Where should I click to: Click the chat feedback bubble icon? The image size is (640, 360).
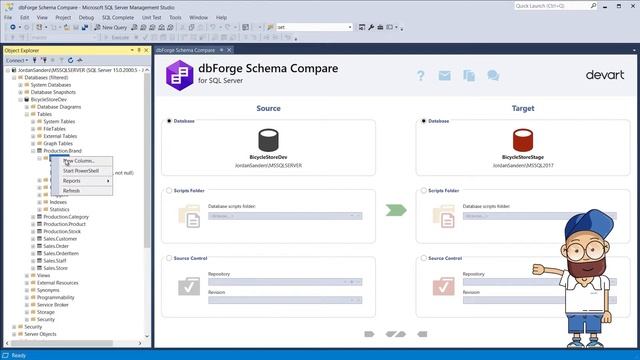pyautogui.click(x=493, y=76)
